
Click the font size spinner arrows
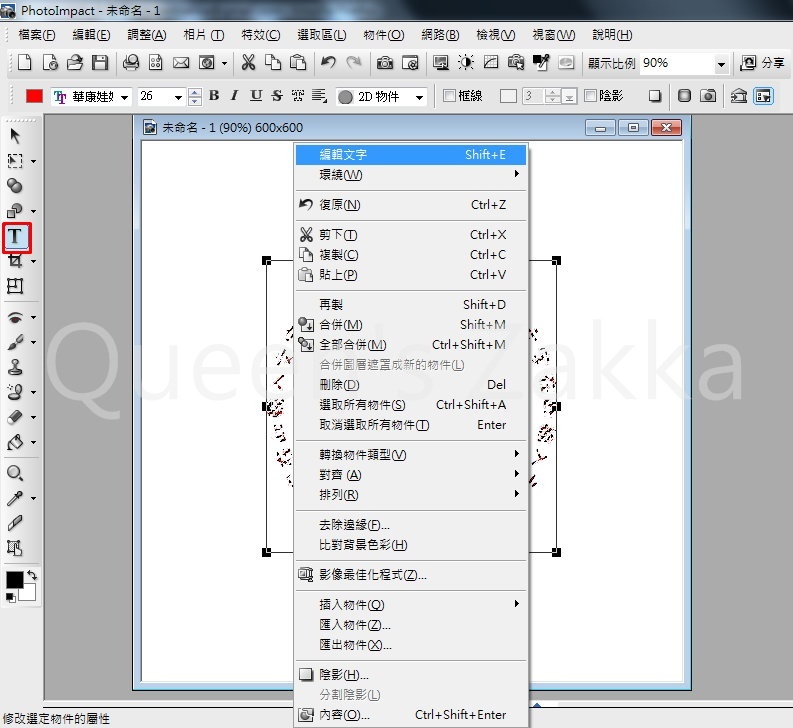coord(195,96)
